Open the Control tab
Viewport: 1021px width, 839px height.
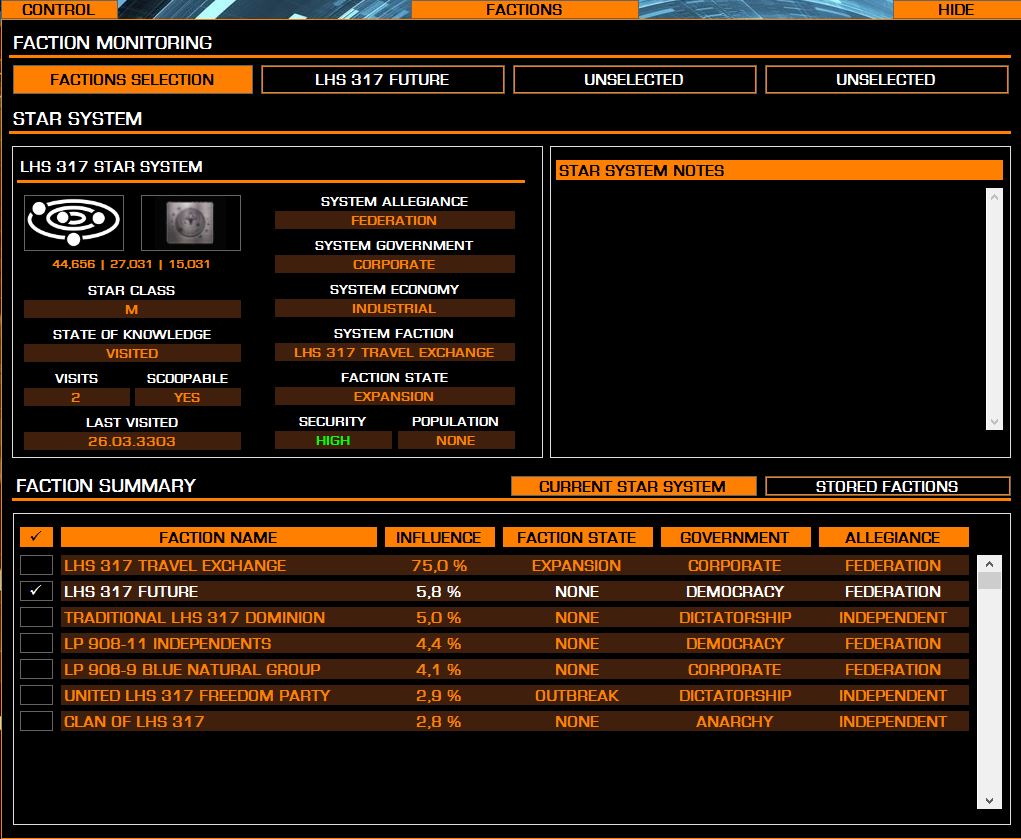pos(59,9)
